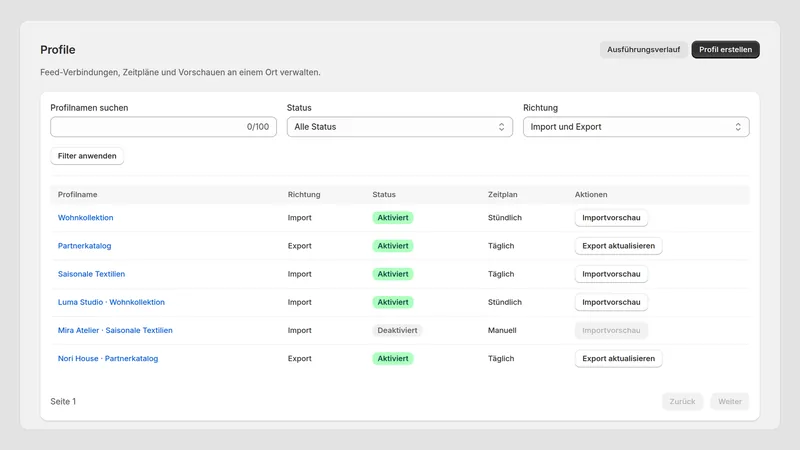
Task: Click Aktiviert badge in the Partnerkatalog row
Action: point(393,245)
